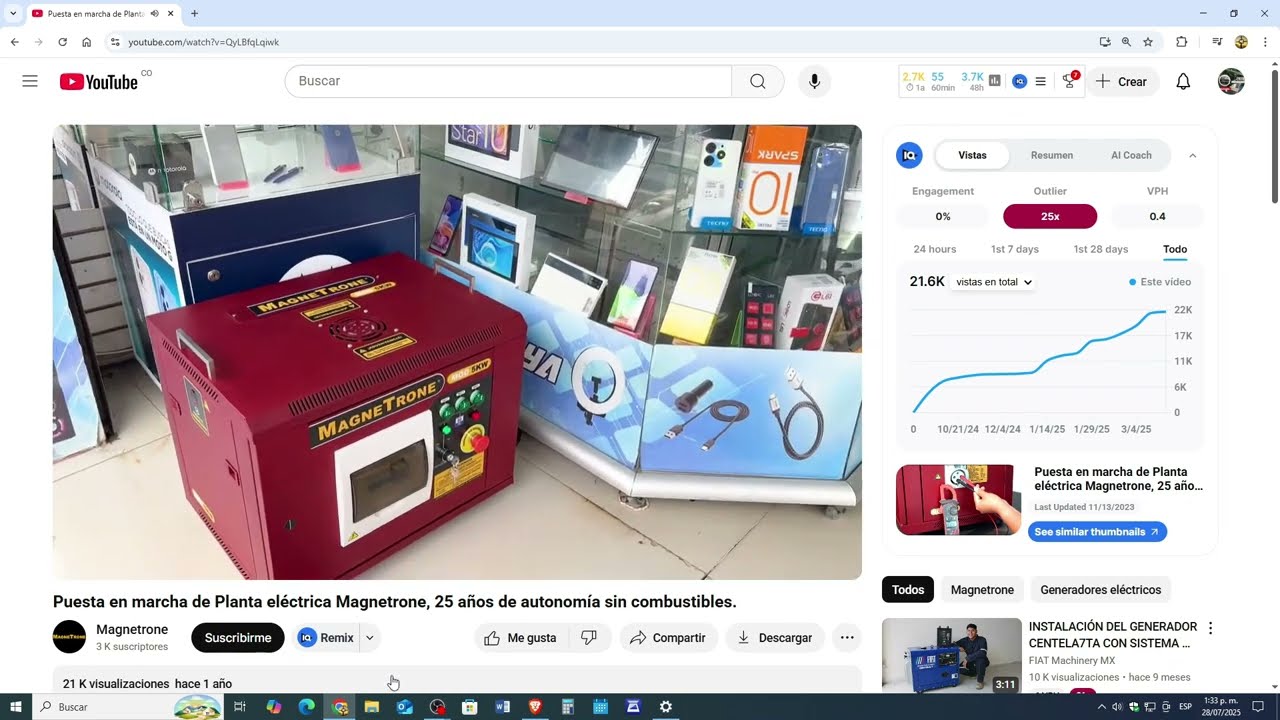Switch to the Vistas tab
The height and width of the screenshot is (720, 1280).
pos(972,155)
